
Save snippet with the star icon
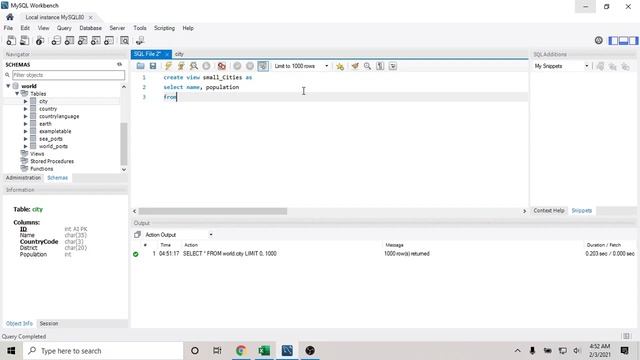[340, 66]
